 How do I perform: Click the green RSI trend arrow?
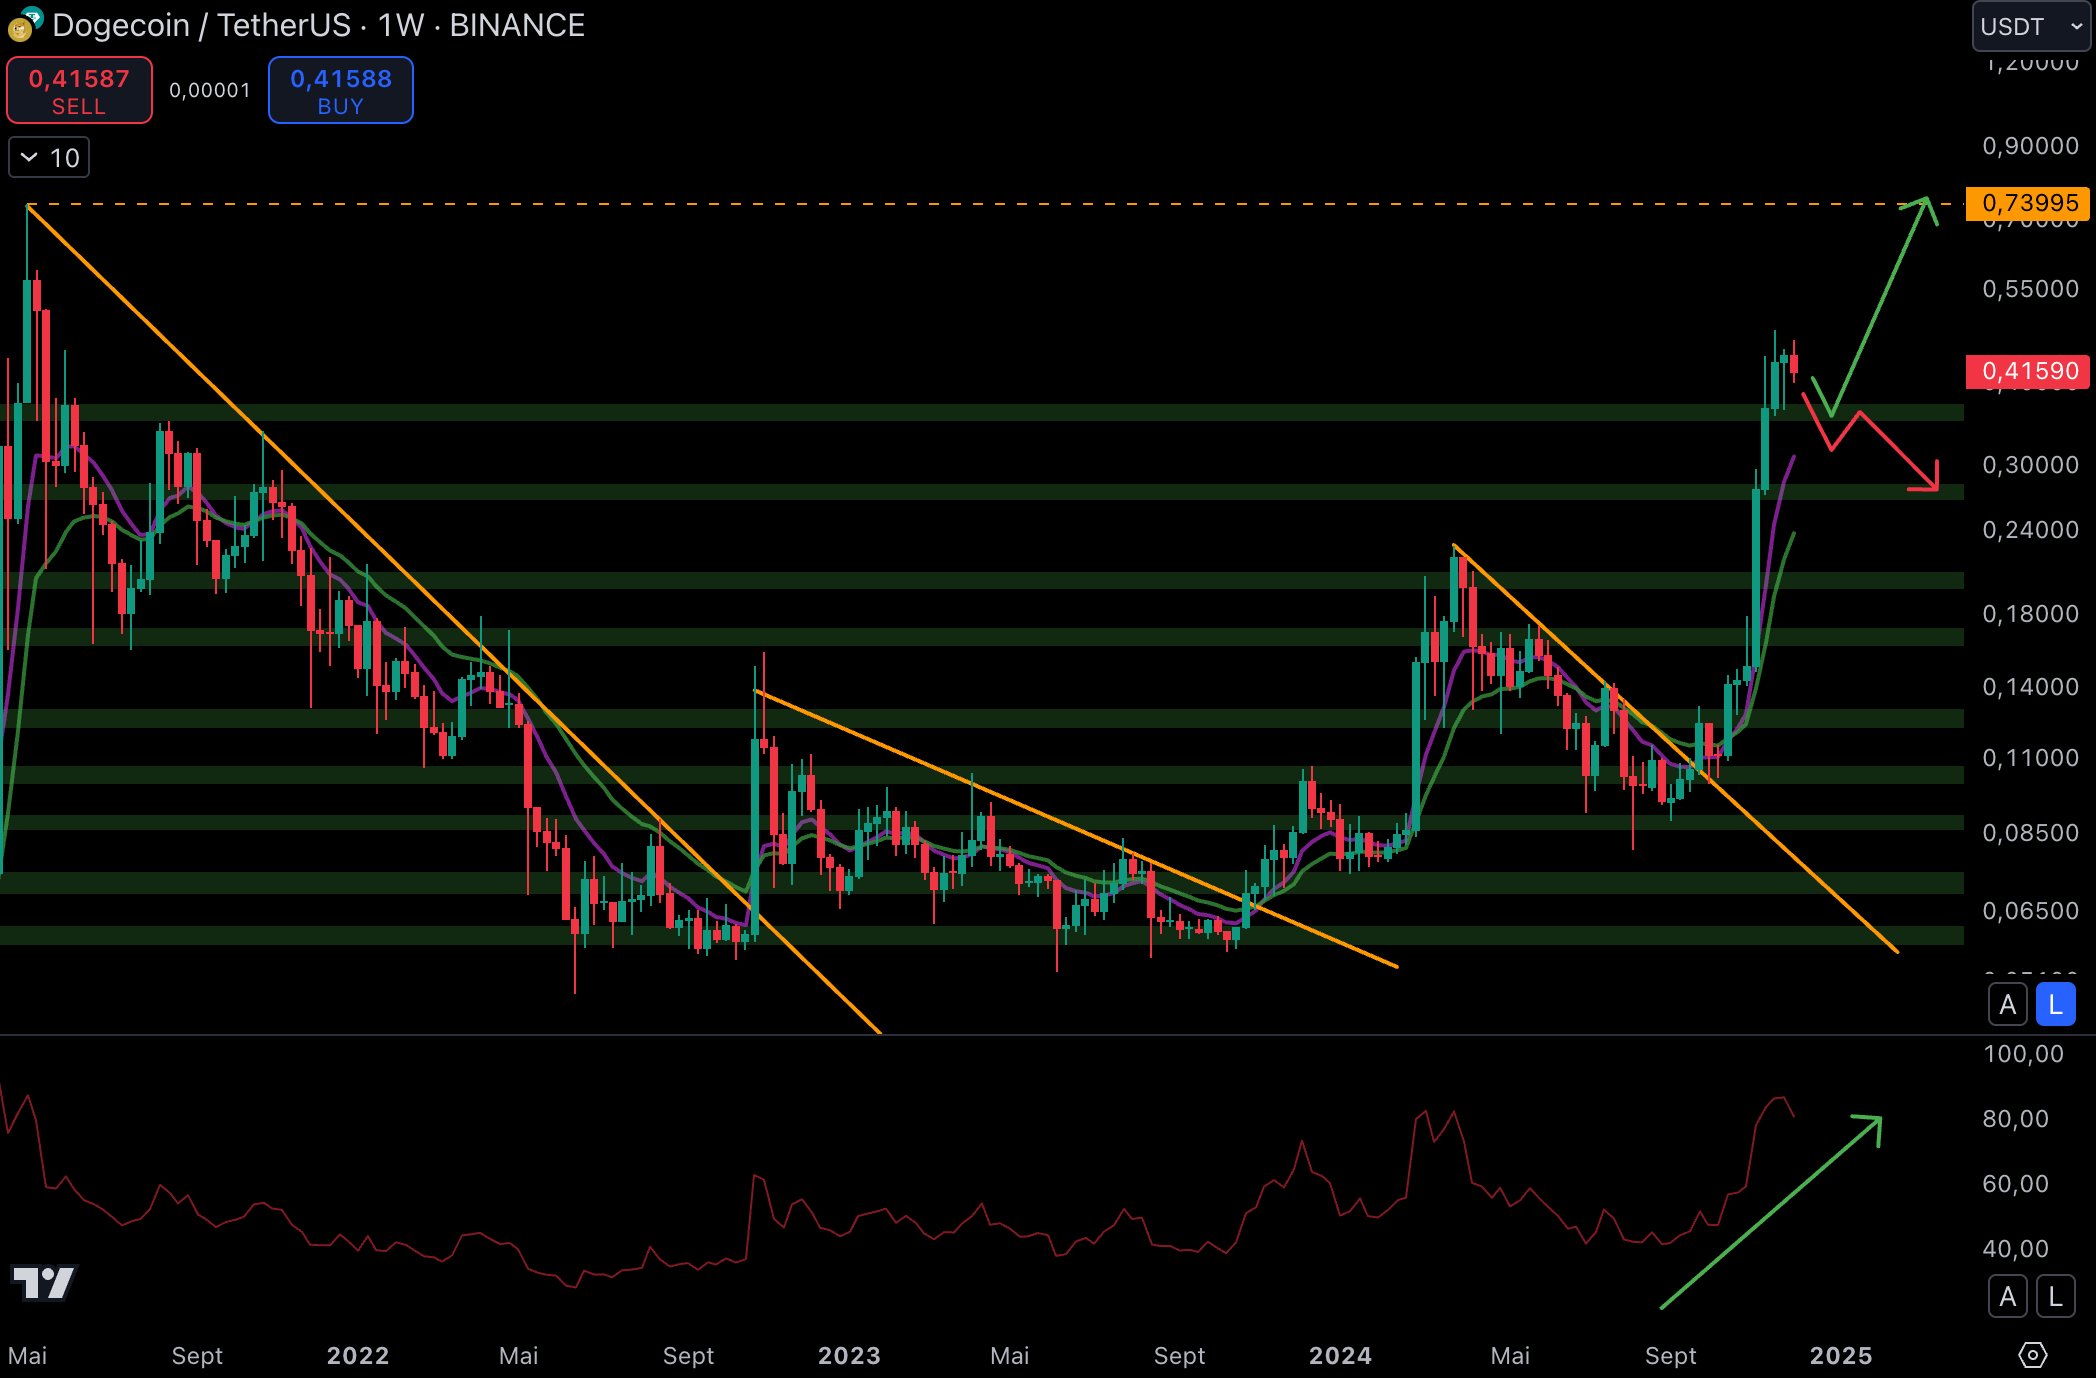click(x=1770, y=1213)
